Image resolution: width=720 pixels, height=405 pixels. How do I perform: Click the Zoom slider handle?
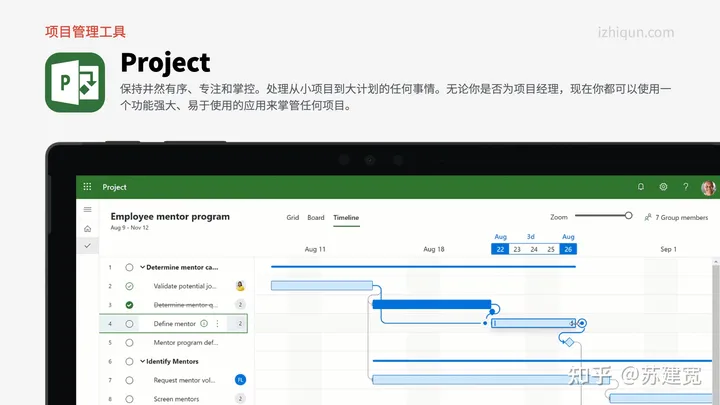click(628, 215)
